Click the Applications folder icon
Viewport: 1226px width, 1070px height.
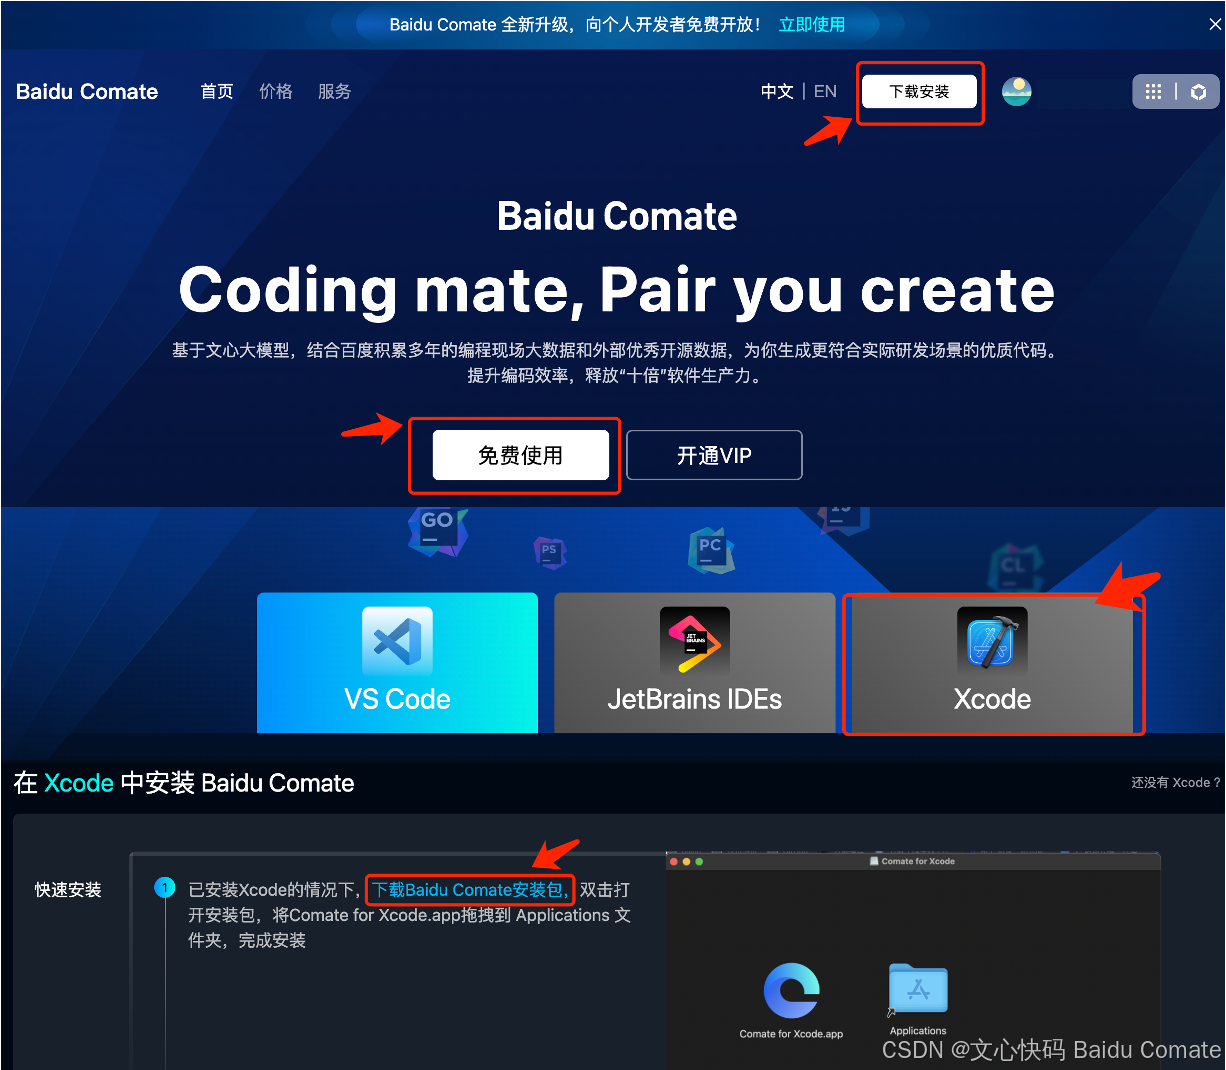pyautogui.click(x=918, y=990)
